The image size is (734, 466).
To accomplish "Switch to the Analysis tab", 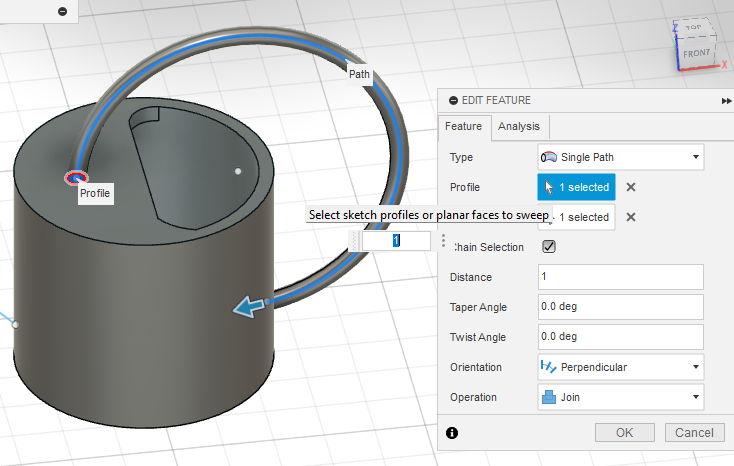I will (x=519, y=126).
